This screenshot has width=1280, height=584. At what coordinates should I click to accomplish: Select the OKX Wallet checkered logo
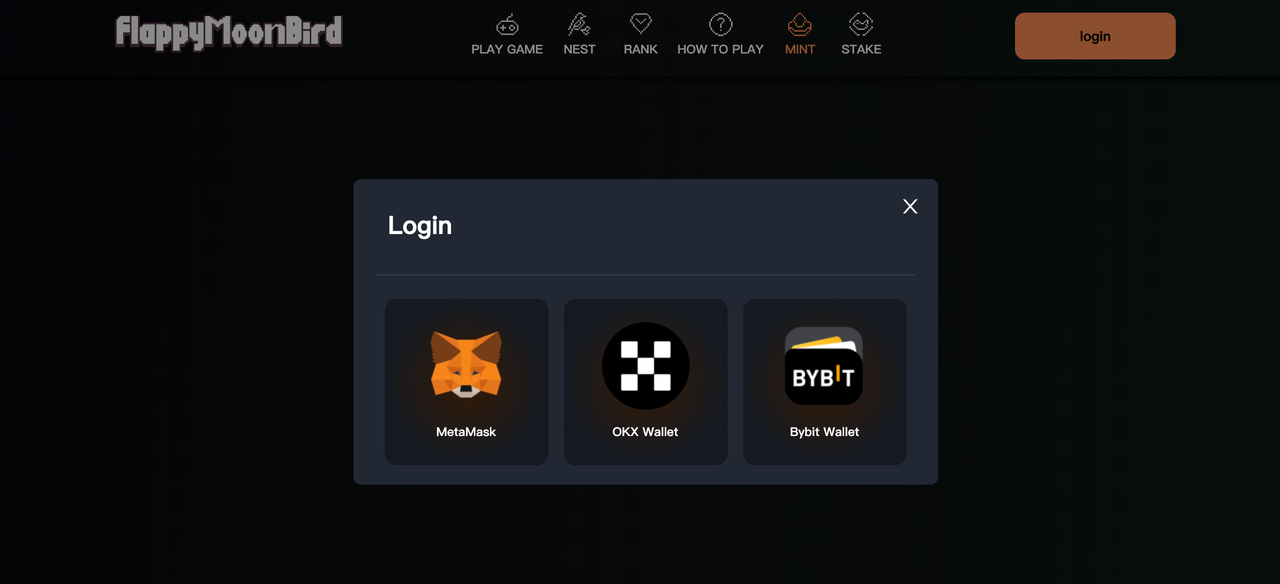click(645, 366)
